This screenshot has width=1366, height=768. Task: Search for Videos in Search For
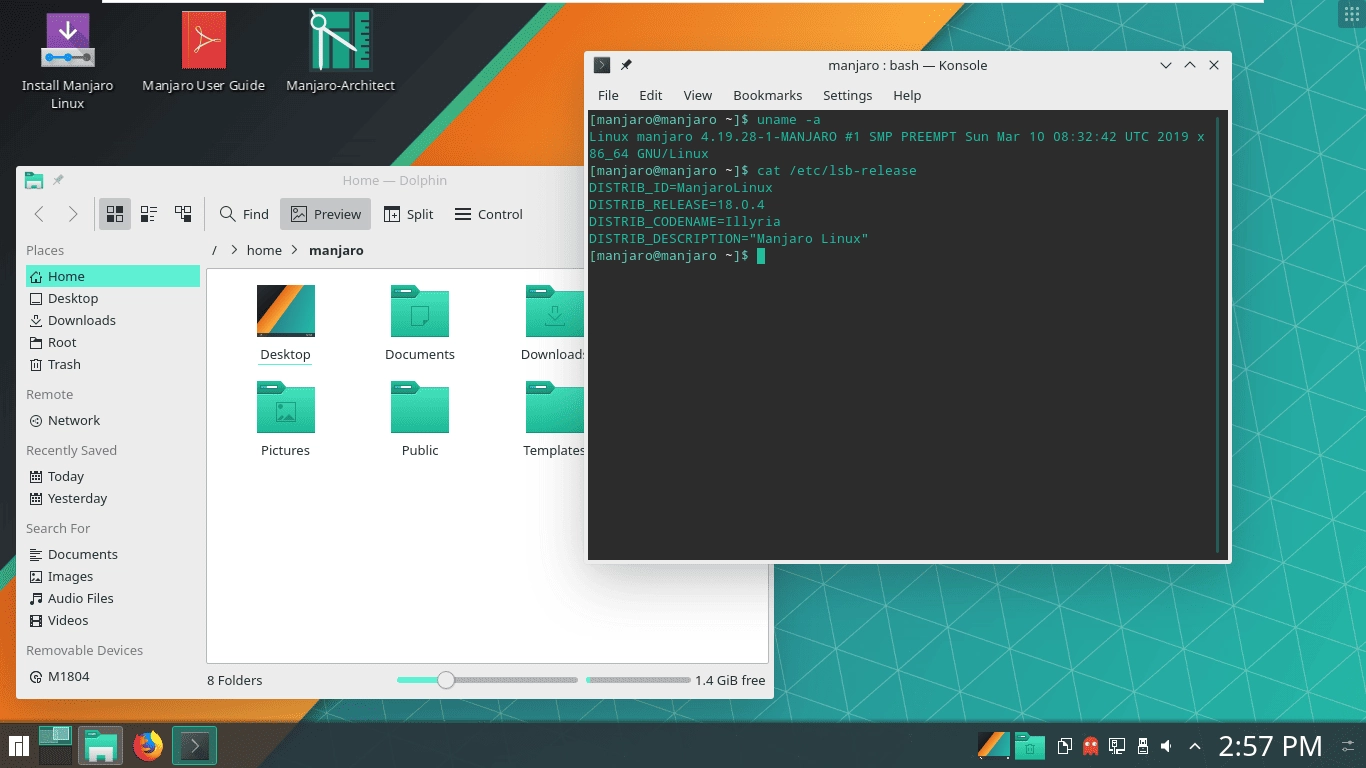pyautogui.click(x=113, y=620)
